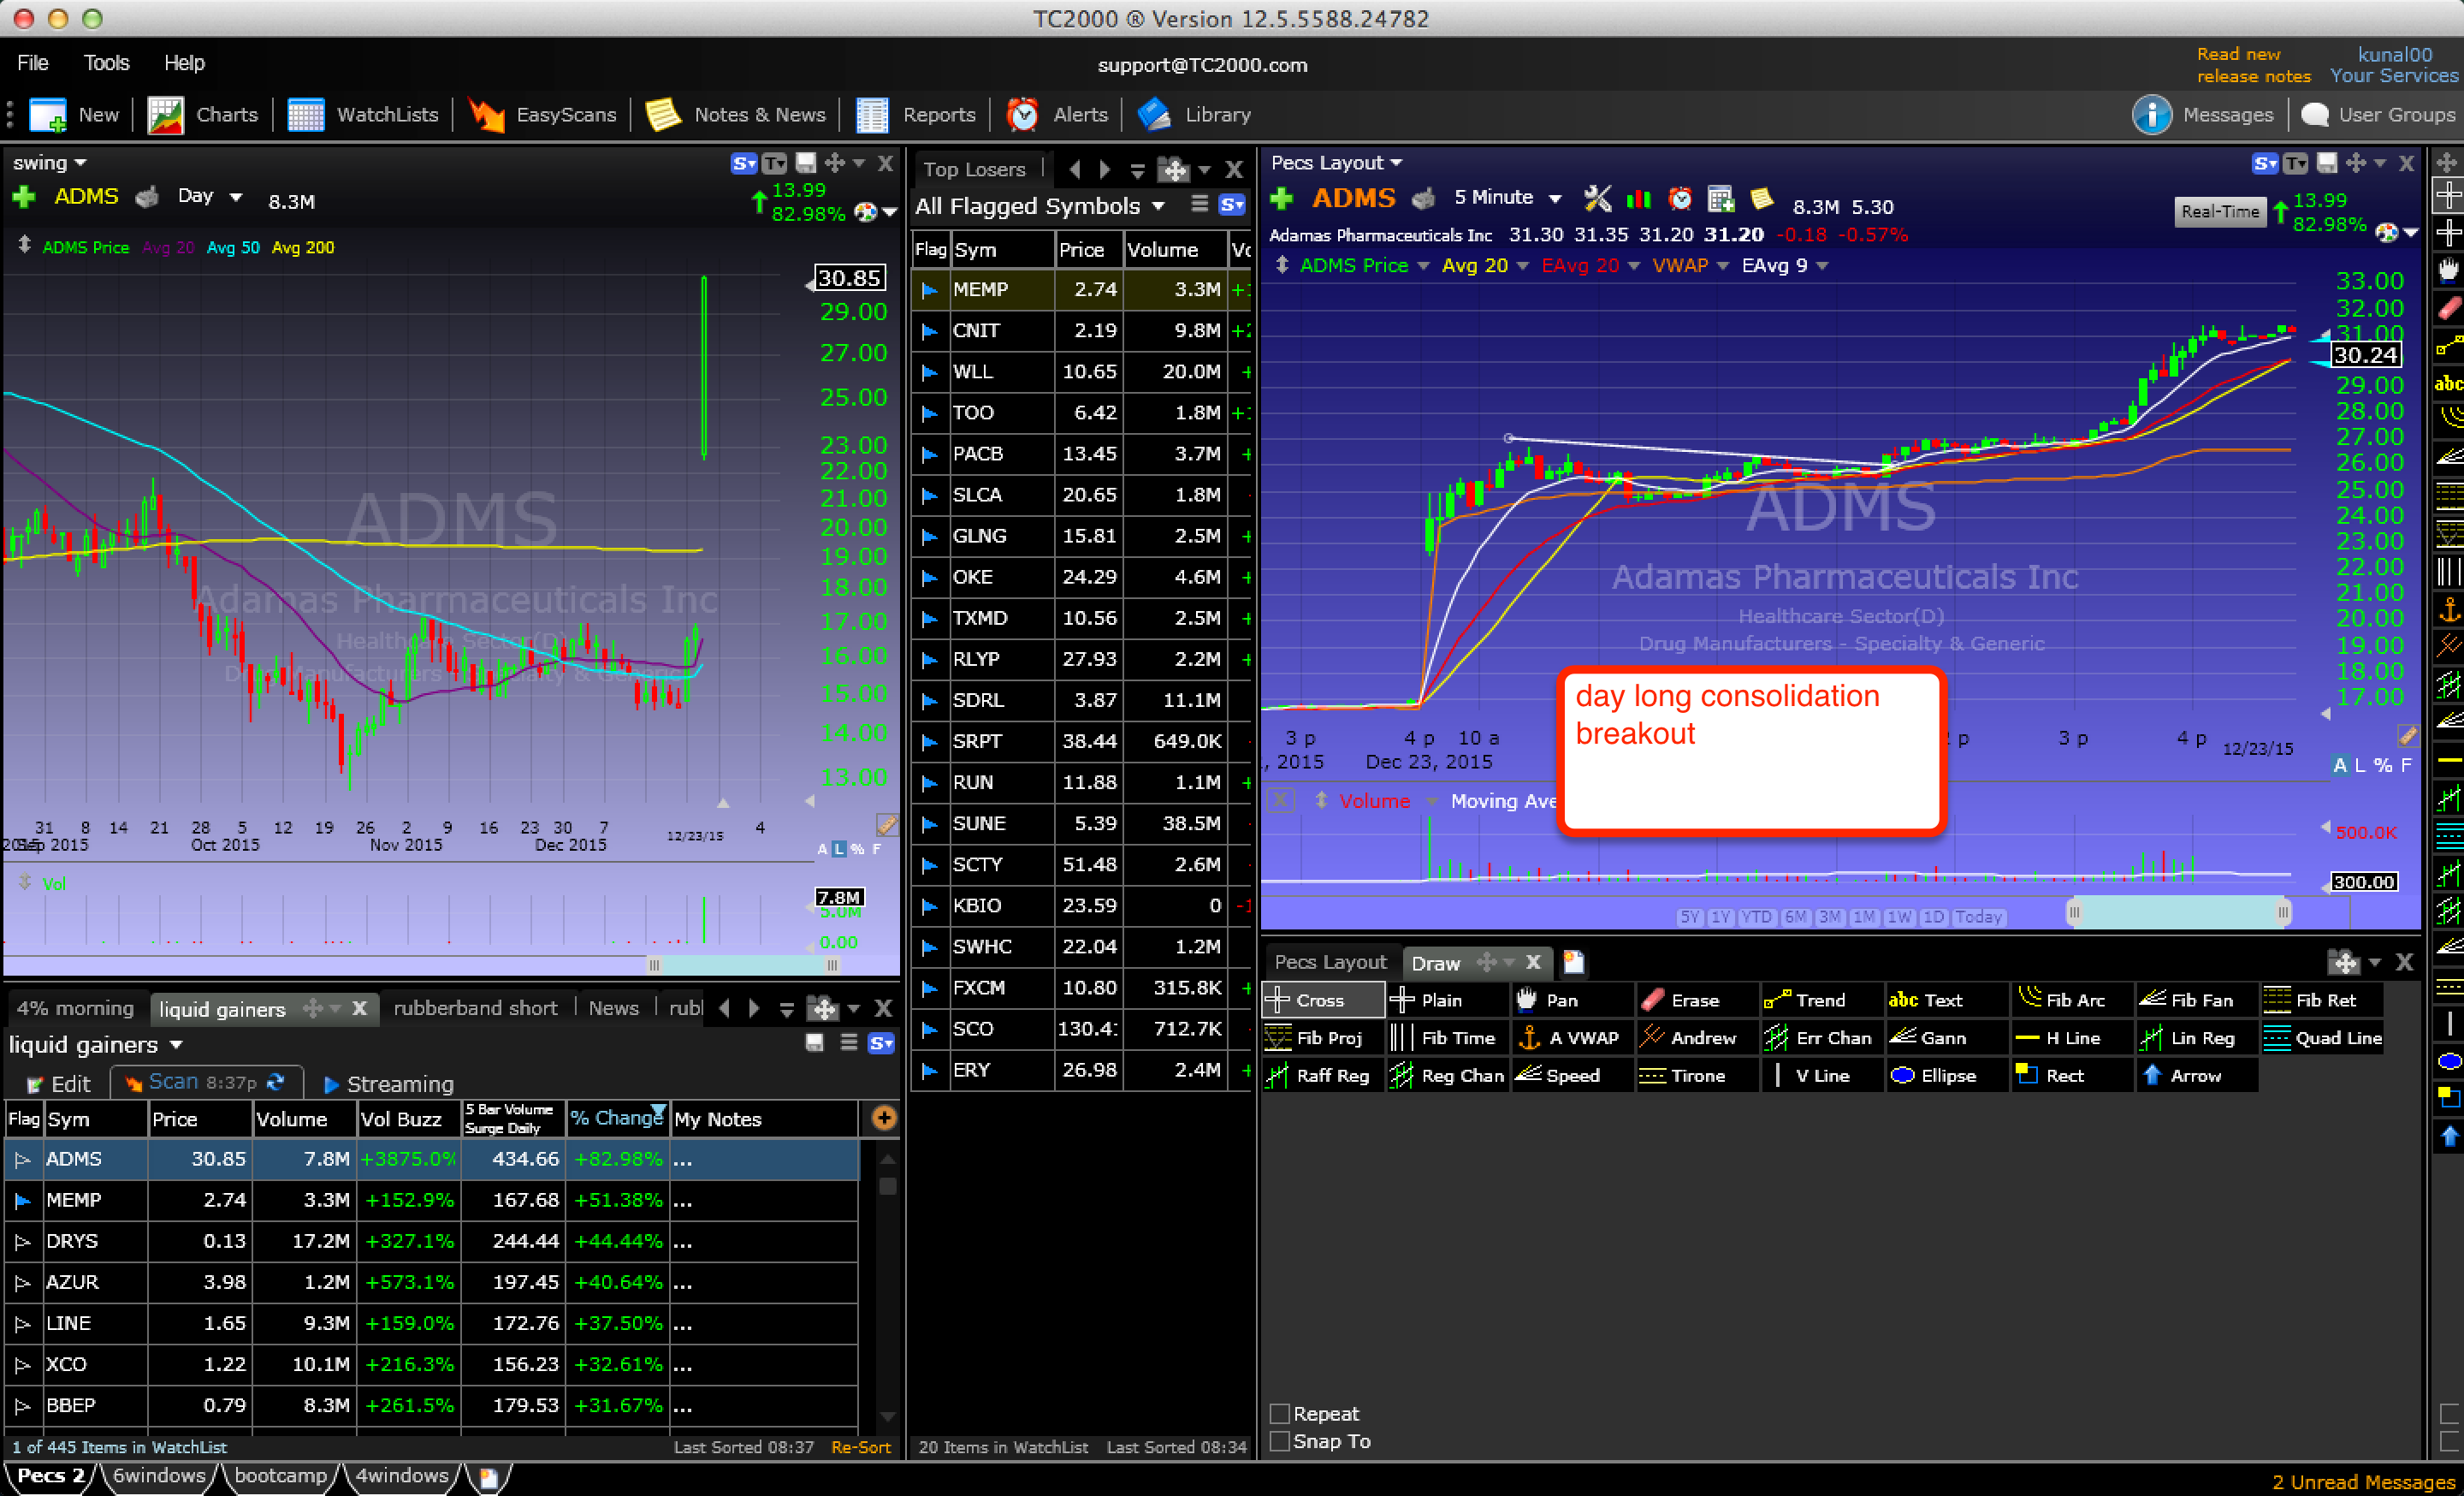The width and height of the screenshot is (2464, 1496).
Task: Click the add column plus icon in liquid gainers
Action: (x=883, y=1118)
